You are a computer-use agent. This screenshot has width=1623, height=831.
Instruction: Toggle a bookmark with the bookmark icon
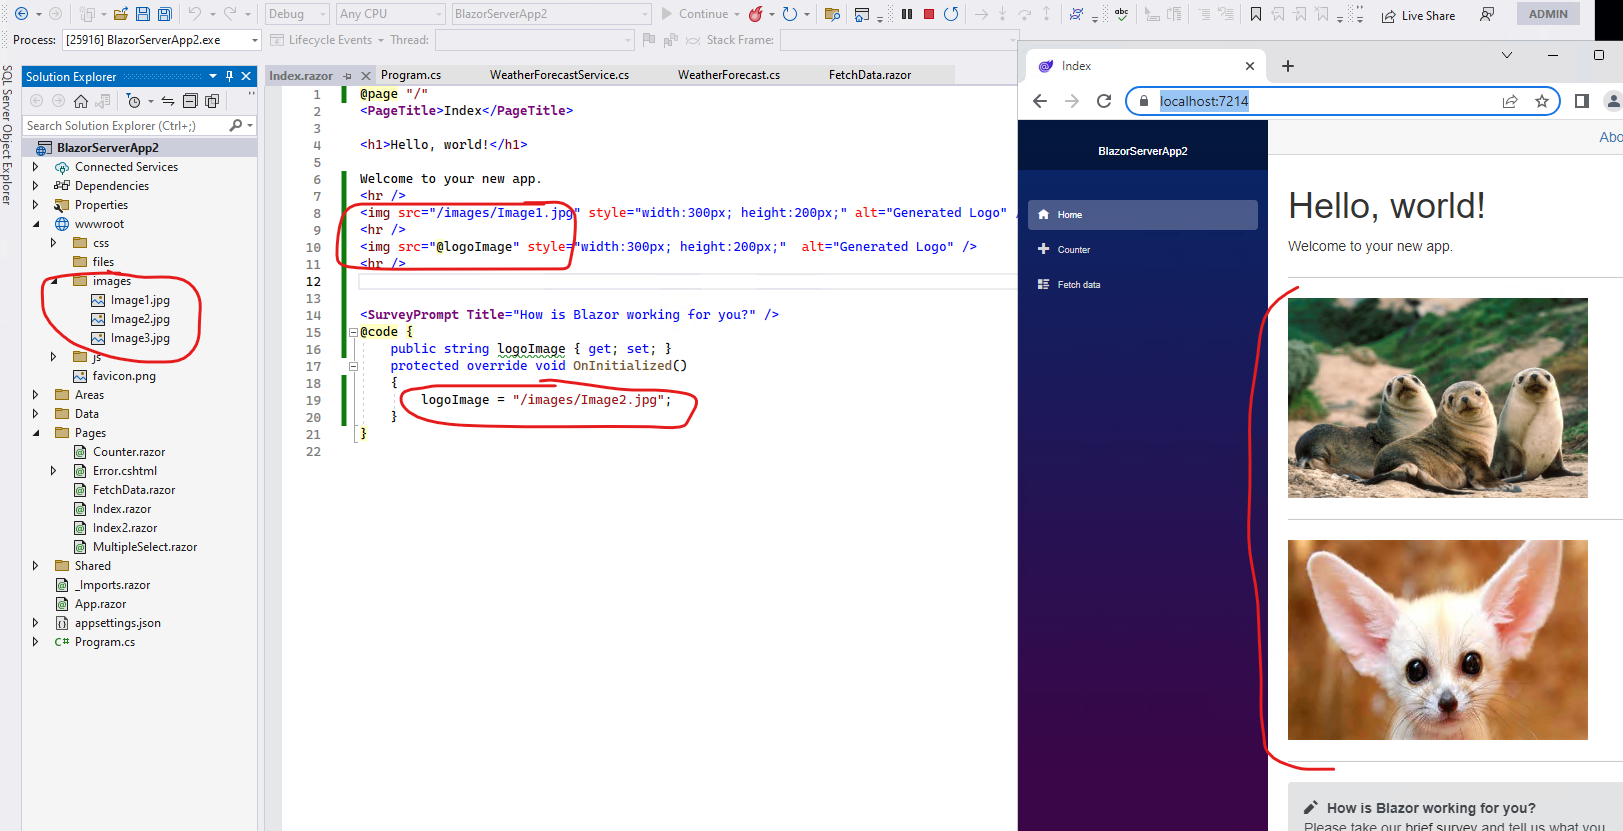(x=1255, y=14)
